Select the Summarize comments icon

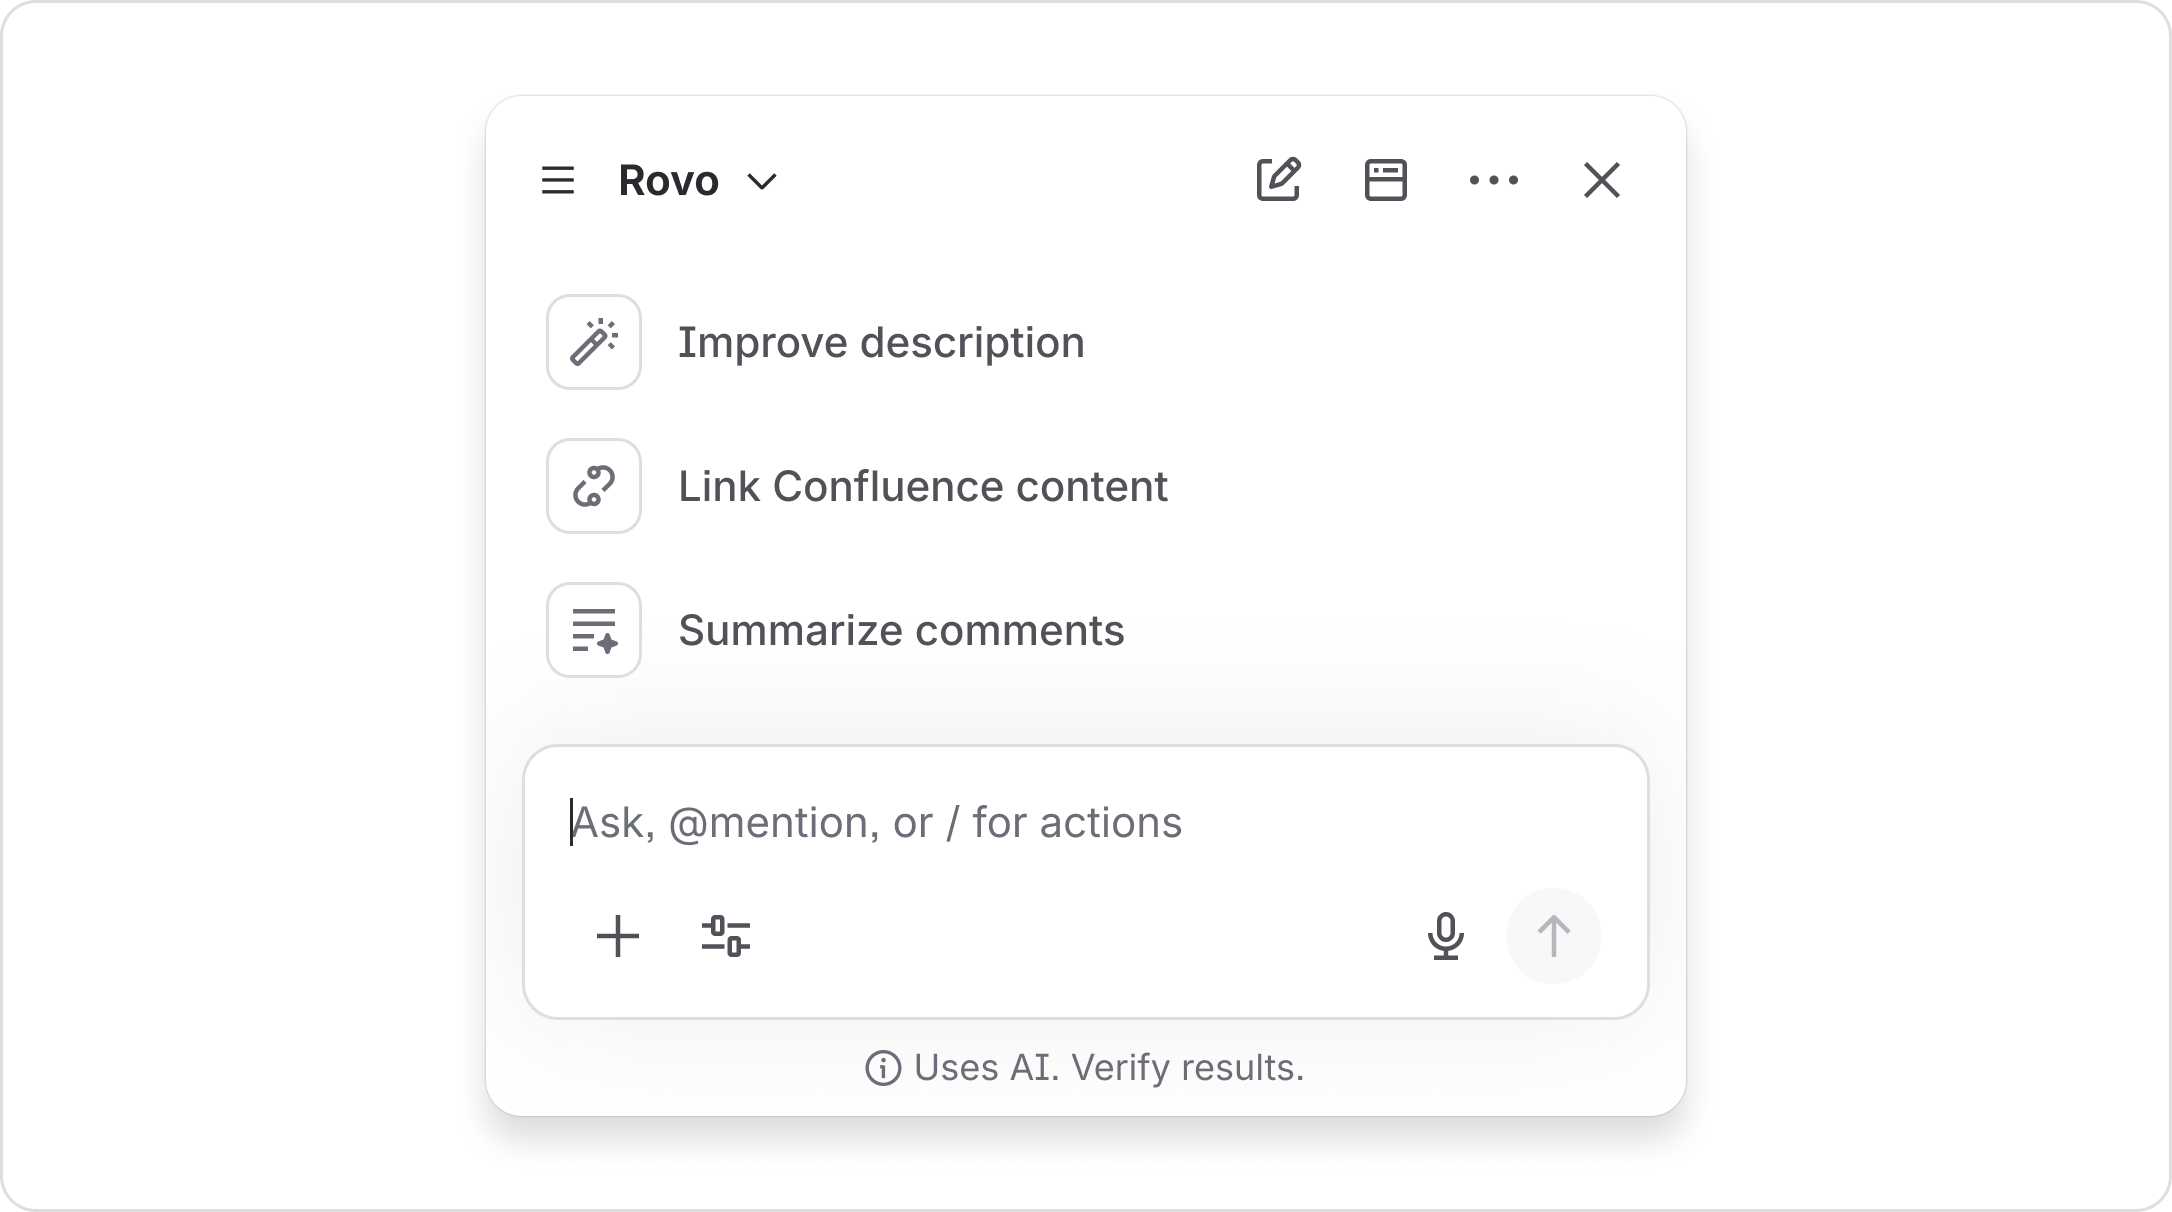coord(594,630)
